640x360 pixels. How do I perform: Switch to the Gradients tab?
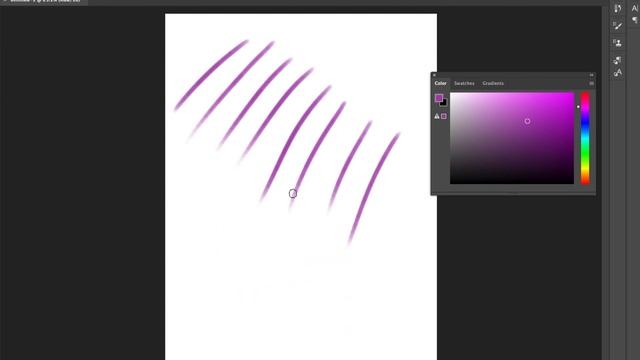(x=493, y=83)
